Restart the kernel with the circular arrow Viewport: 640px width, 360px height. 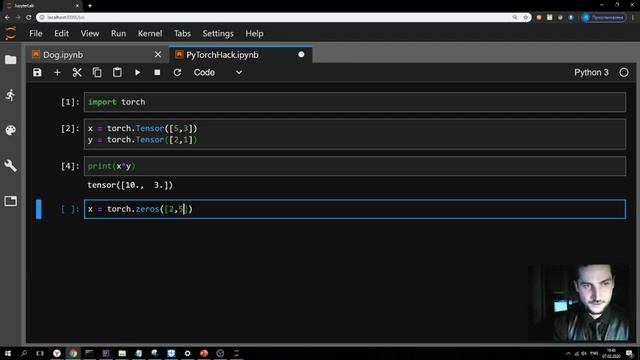tap(177, 73)
